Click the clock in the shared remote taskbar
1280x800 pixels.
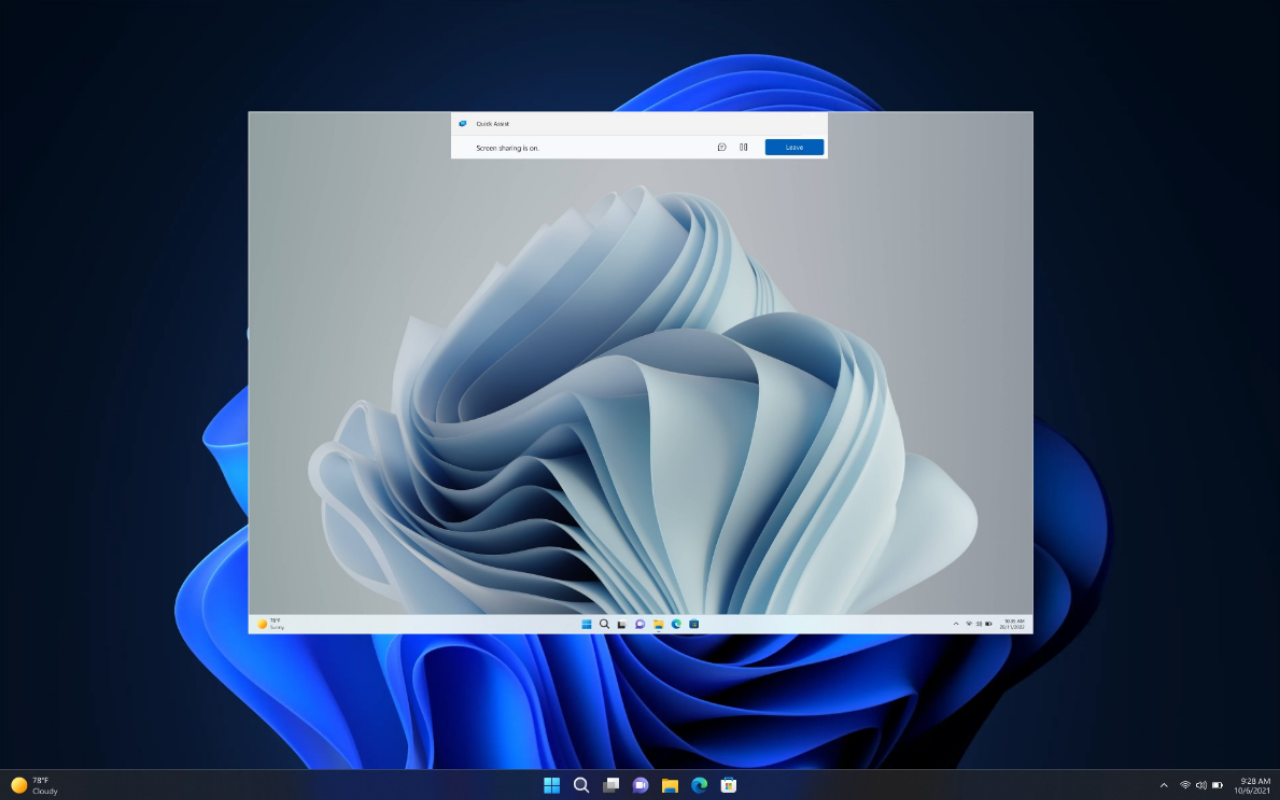(1014, 624)
